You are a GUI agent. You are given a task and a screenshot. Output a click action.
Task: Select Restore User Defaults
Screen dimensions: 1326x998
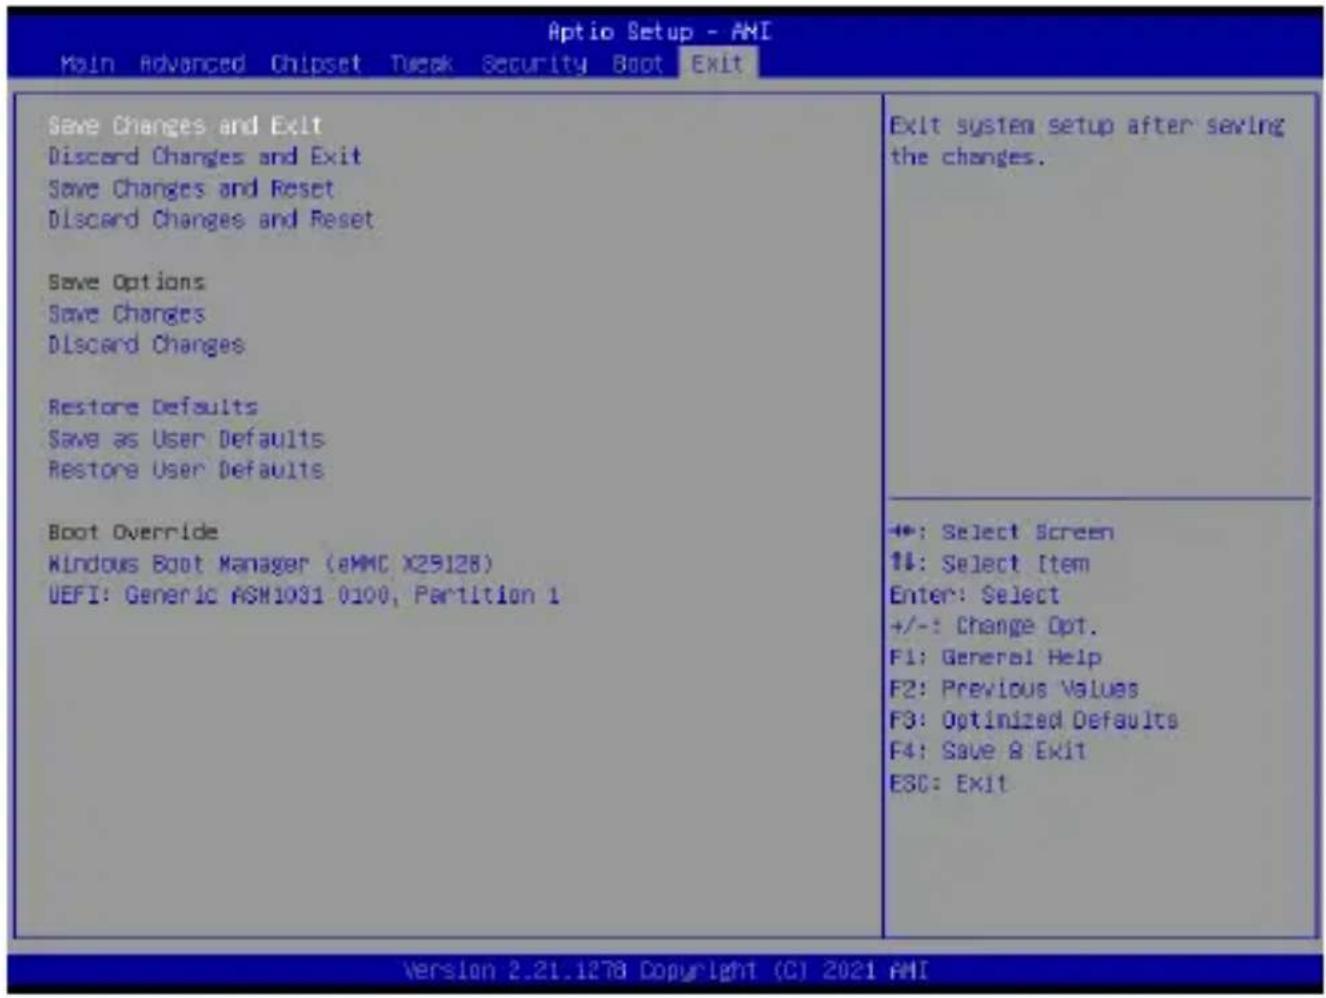click(x=186, y=469)
